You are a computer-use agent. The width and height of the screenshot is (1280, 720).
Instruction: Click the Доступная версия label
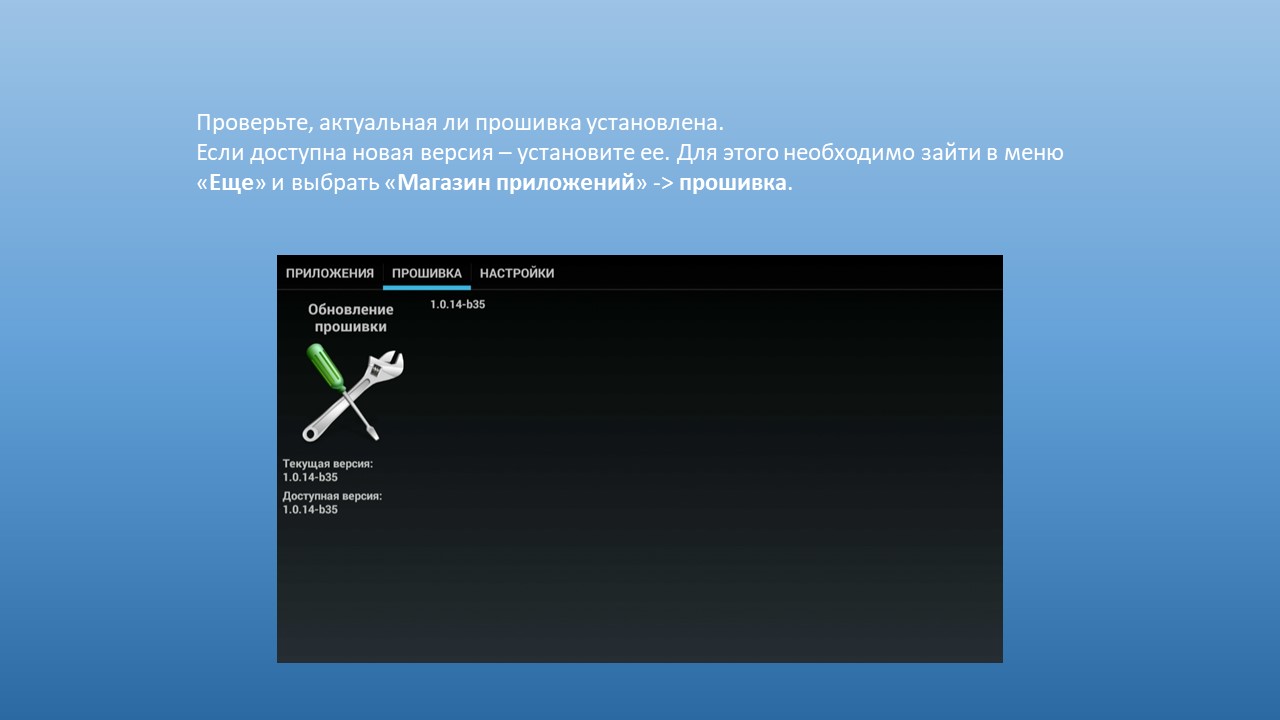pyautogui.click(x=333, y=496)
